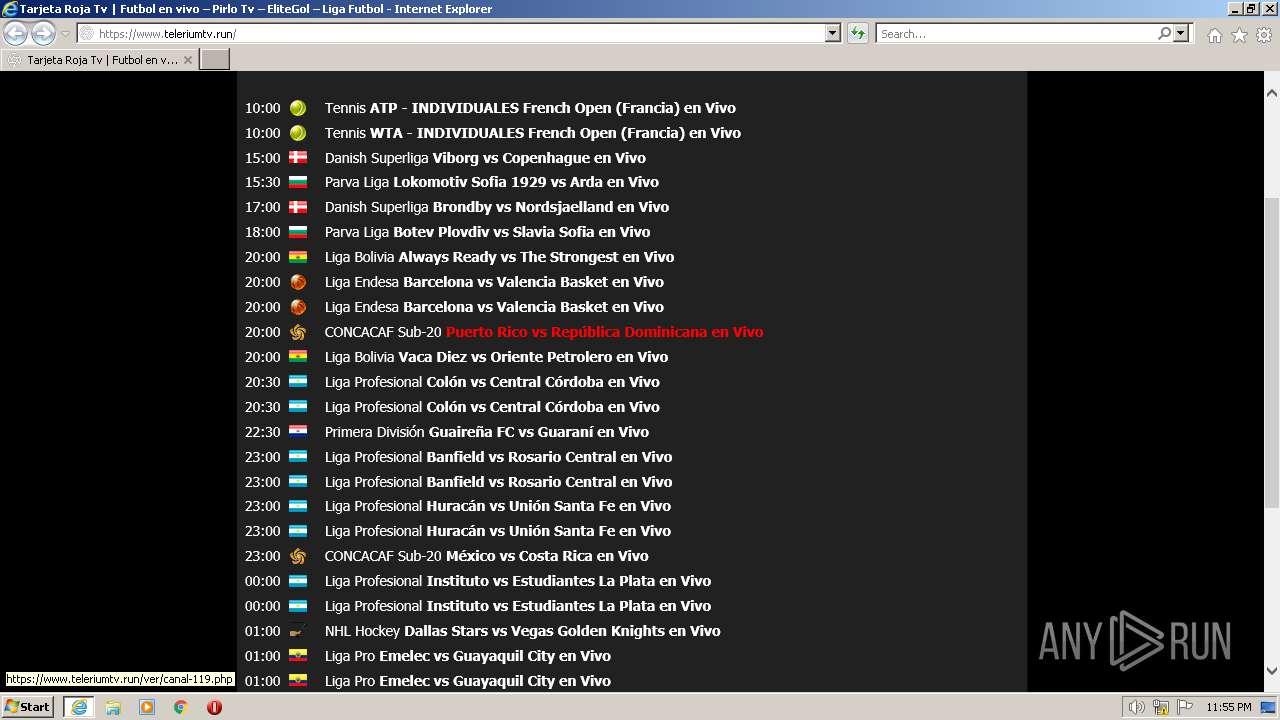Screen dimensions: 1280x720
Task: Open Brondby vs Nordsjaelland en Vivo link
Action: click(551, 207)
